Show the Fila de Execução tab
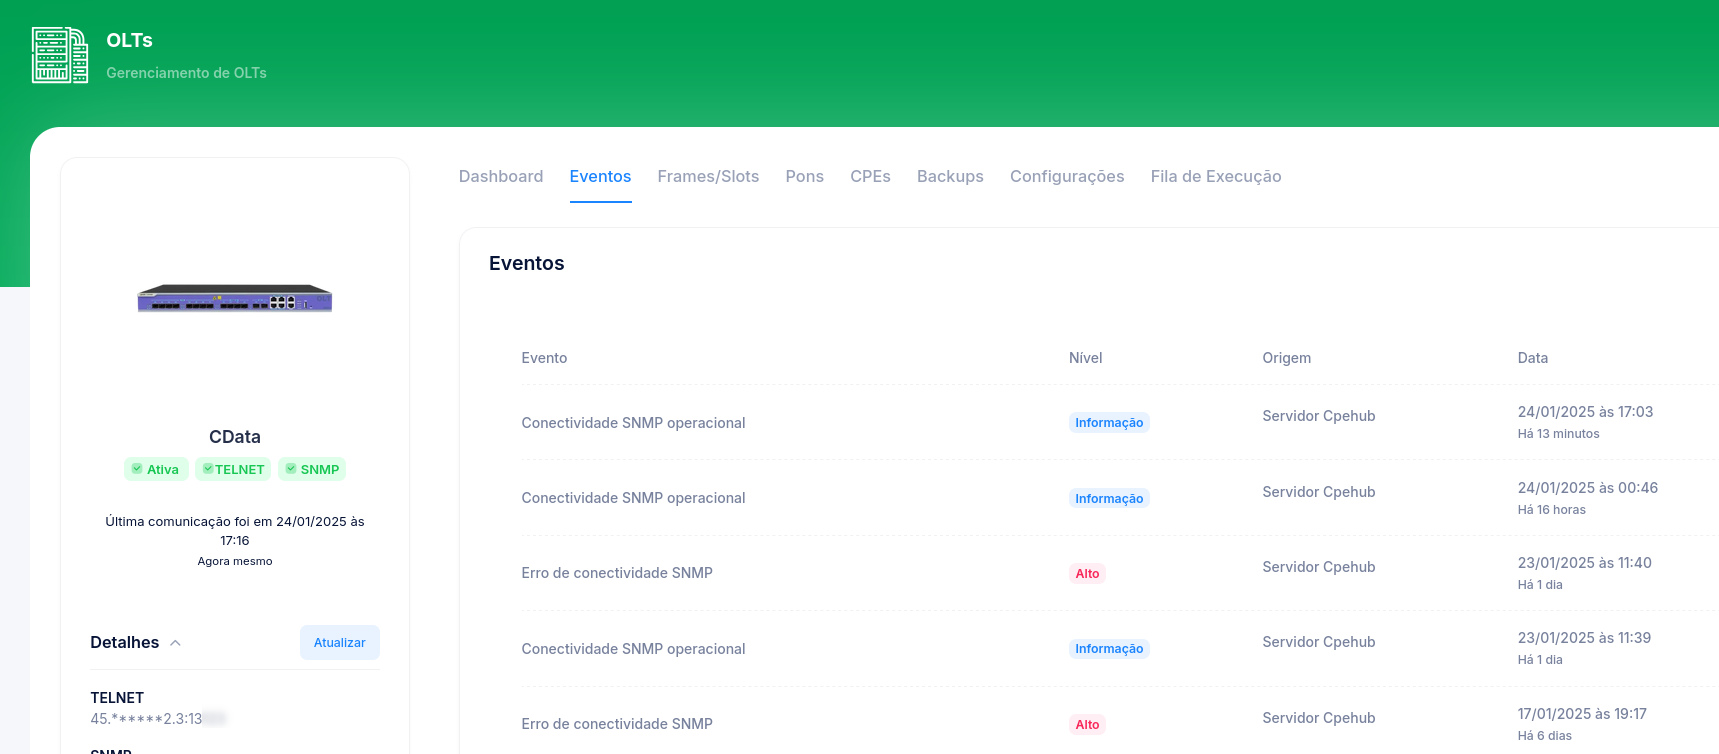The height and width of the screenshot is (754, 1719). (1216, 176)
